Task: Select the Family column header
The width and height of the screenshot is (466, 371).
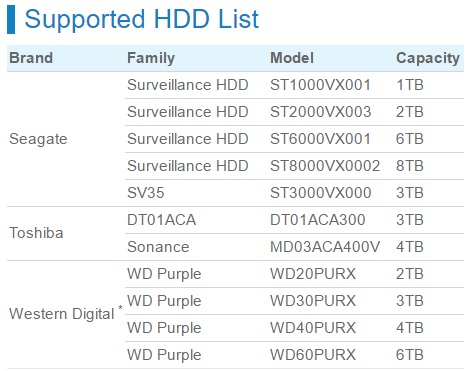Action: pos(151,58)
